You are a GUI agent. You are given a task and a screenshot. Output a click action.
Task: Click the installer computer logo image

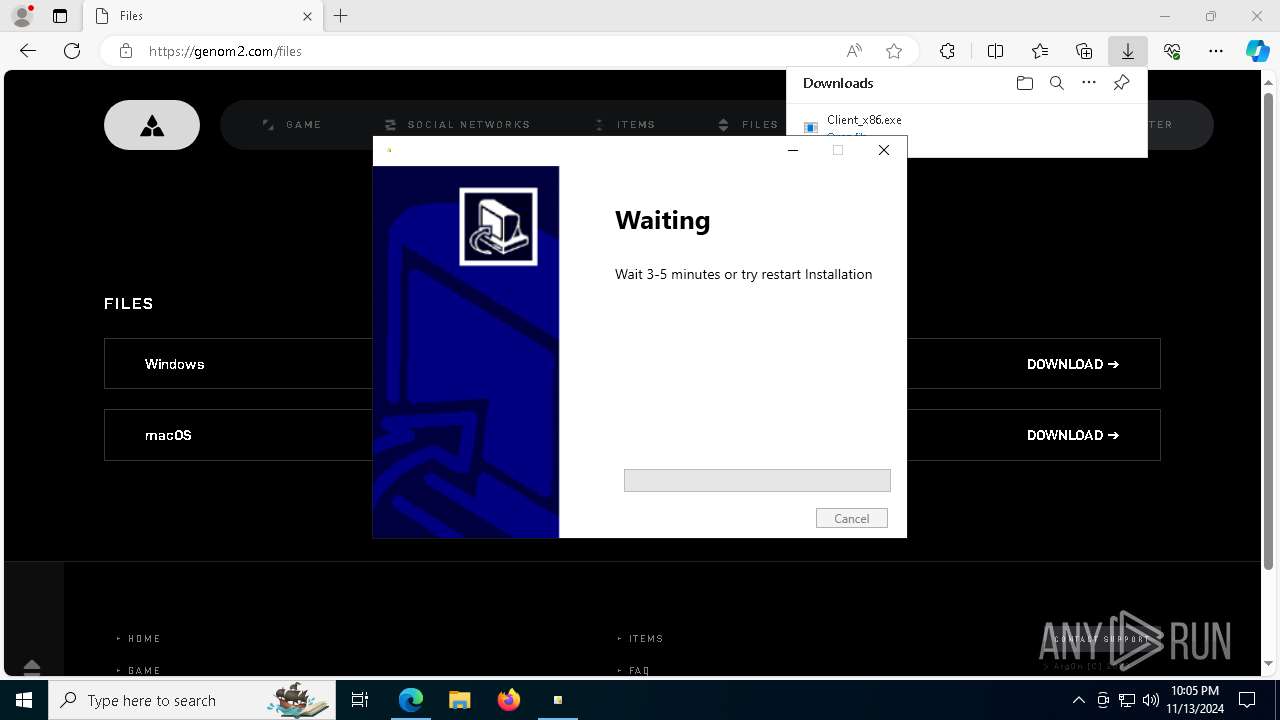[x=498, y=227]
